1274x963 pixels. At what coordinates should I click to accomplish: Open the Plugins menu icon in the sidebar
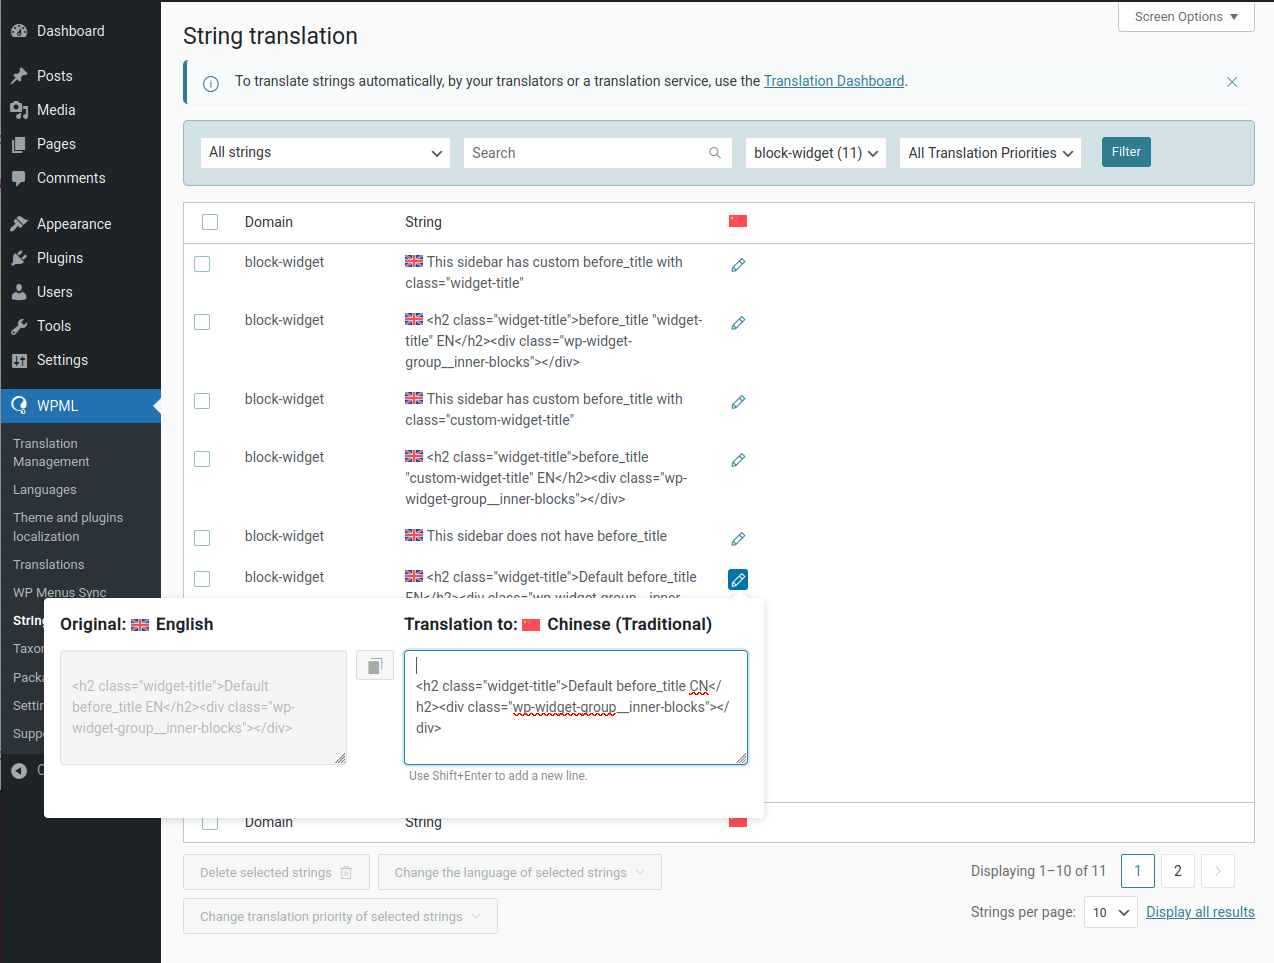click(19, 258)
